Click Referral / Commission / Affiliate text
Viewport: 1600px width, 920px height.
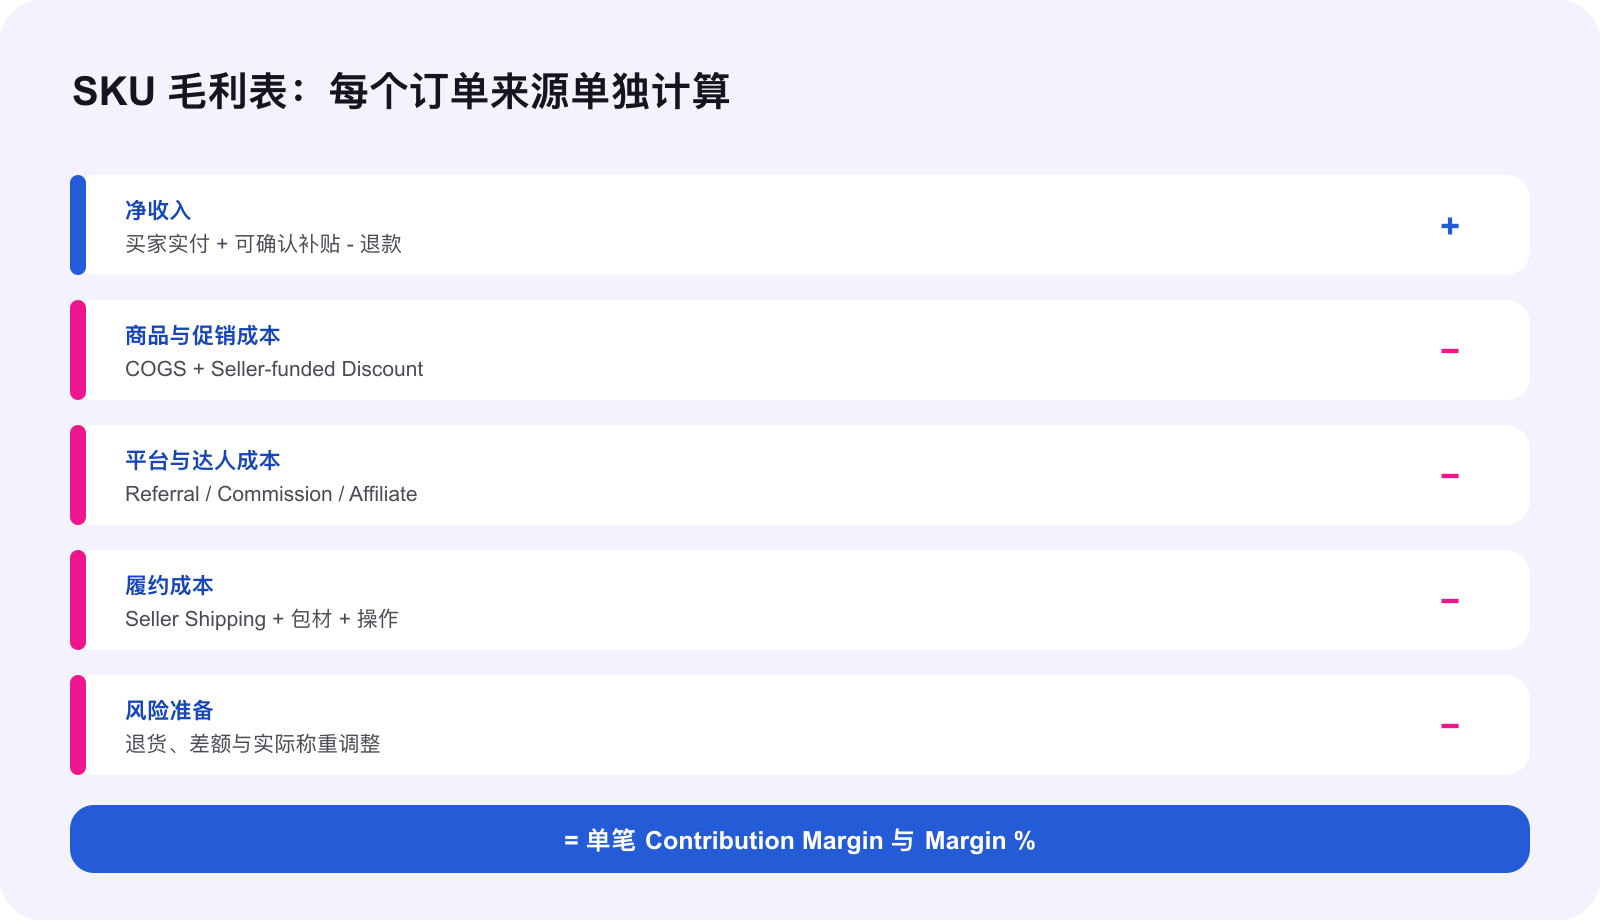pyautogui.click(x=271, y=494)
